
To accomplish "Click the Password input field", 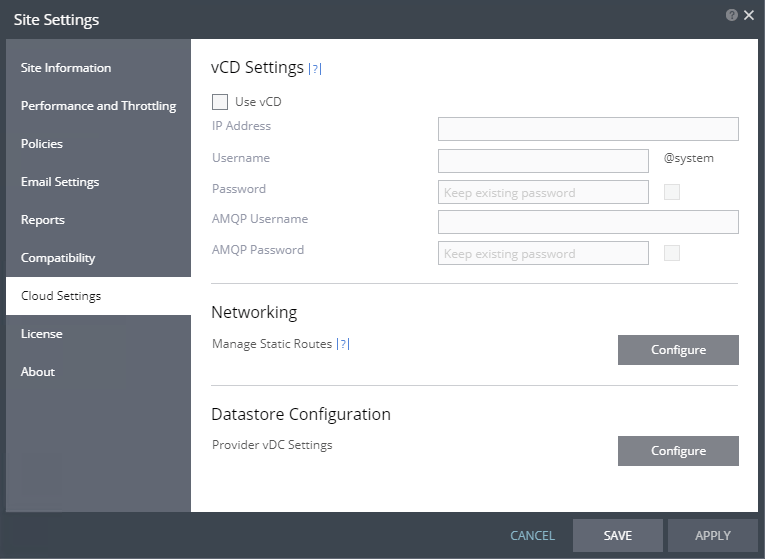I will [x=543, y=192].
